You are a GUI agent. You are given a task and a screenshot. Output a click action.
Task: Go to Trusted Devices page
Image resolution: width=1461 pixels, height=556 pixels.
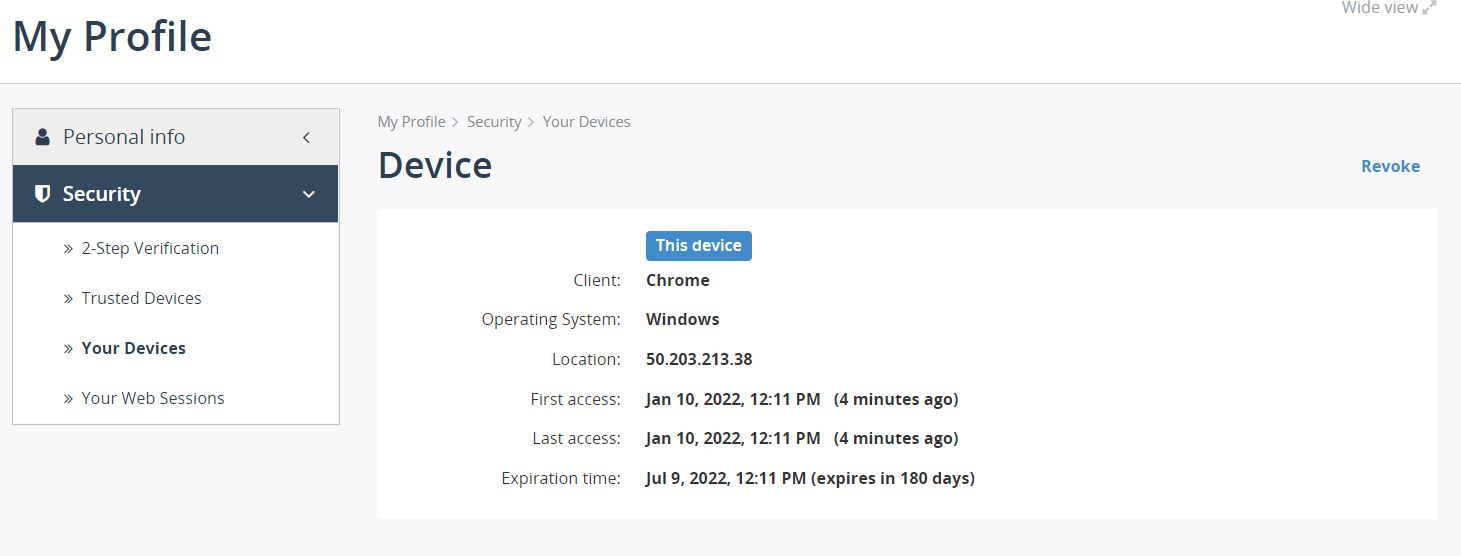pos(141,298)
